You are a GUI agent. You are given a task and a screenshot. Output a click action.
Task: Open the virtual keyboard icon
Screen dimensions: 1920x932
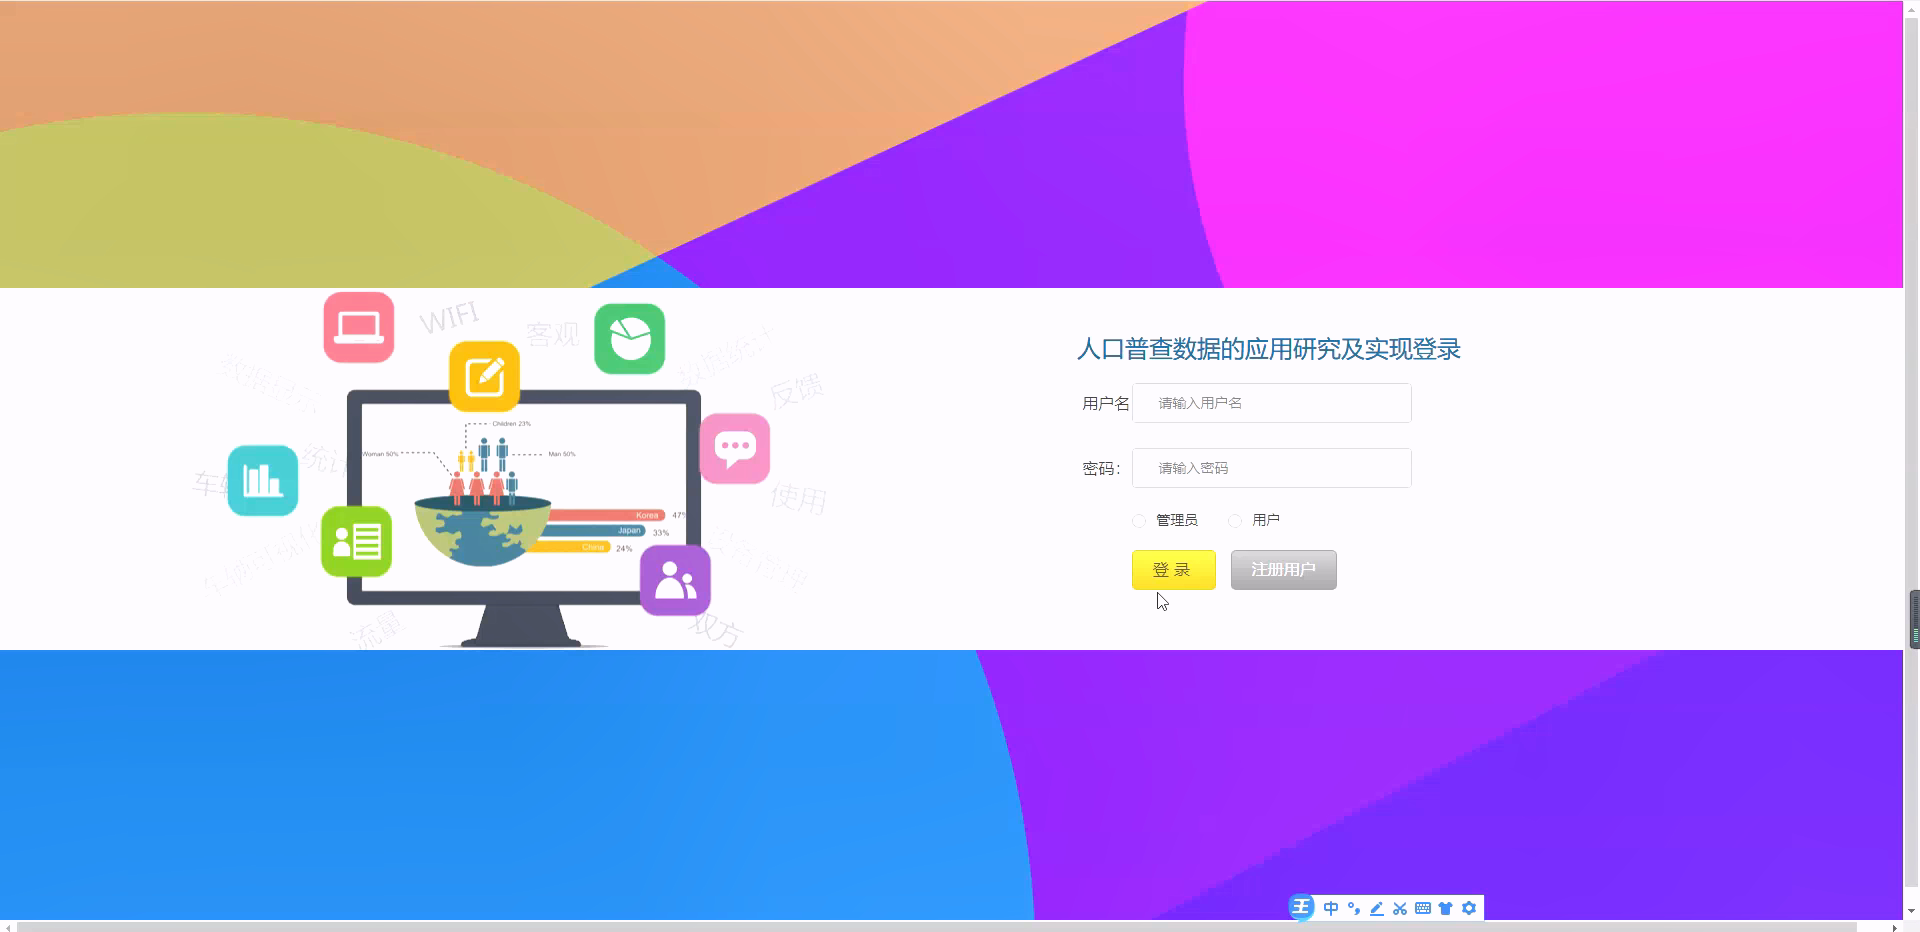point(1422,908)
